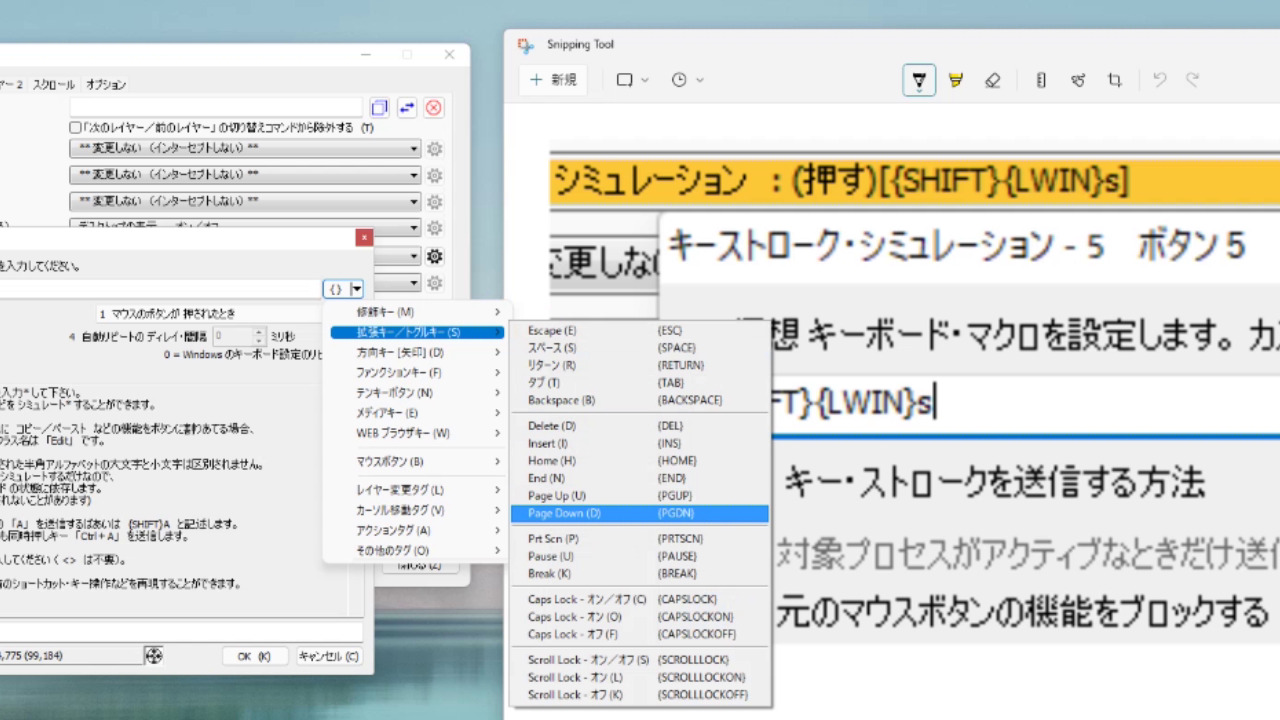This screenshot has width=1280, height=720.
Task: Choose Backspace (B) menu entry
Action: pyautogui.click(x=640, y=400)
